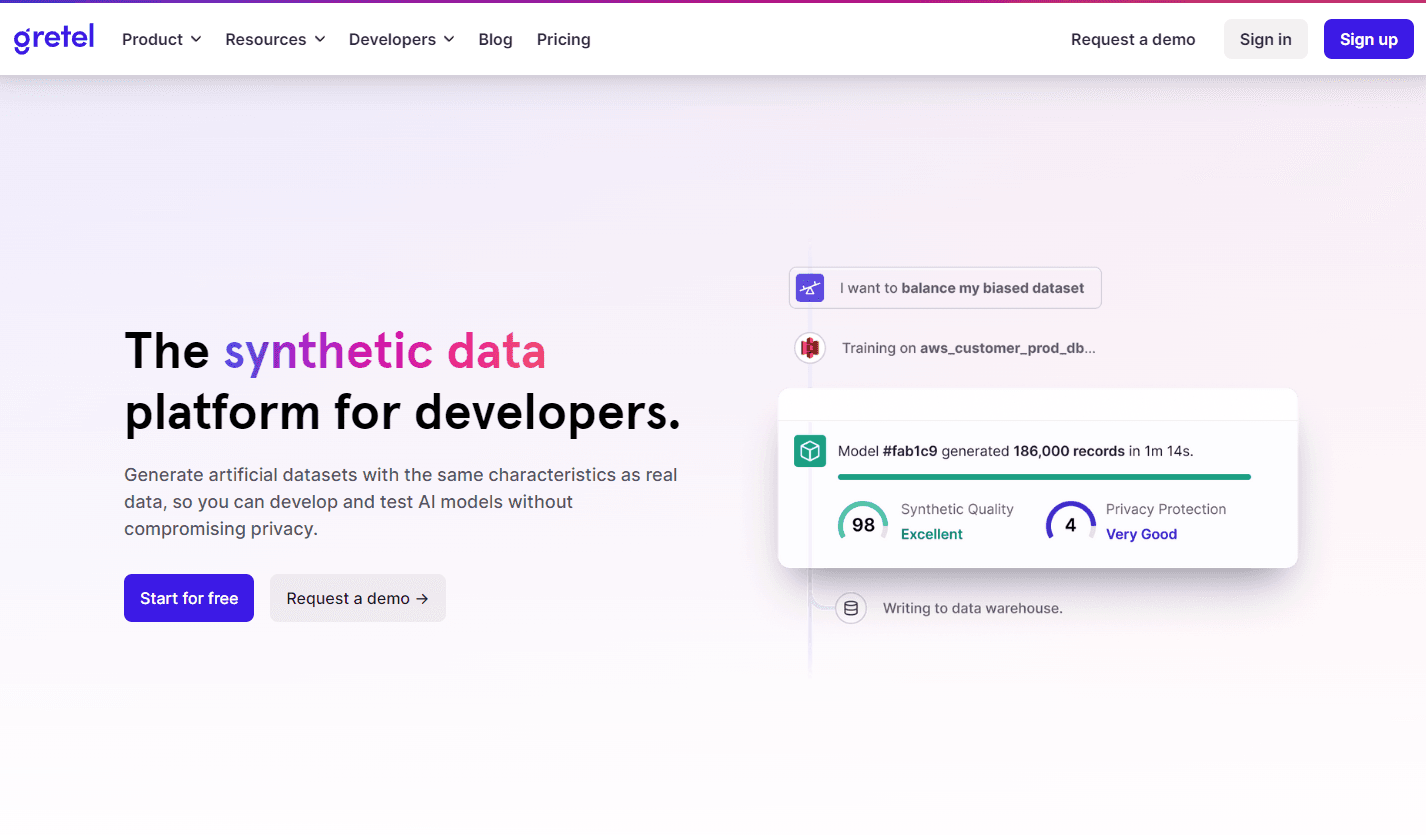This screenshot has width=1426, height=835.
Task: Click the red AWS database icon
Action: coord(810,348)
